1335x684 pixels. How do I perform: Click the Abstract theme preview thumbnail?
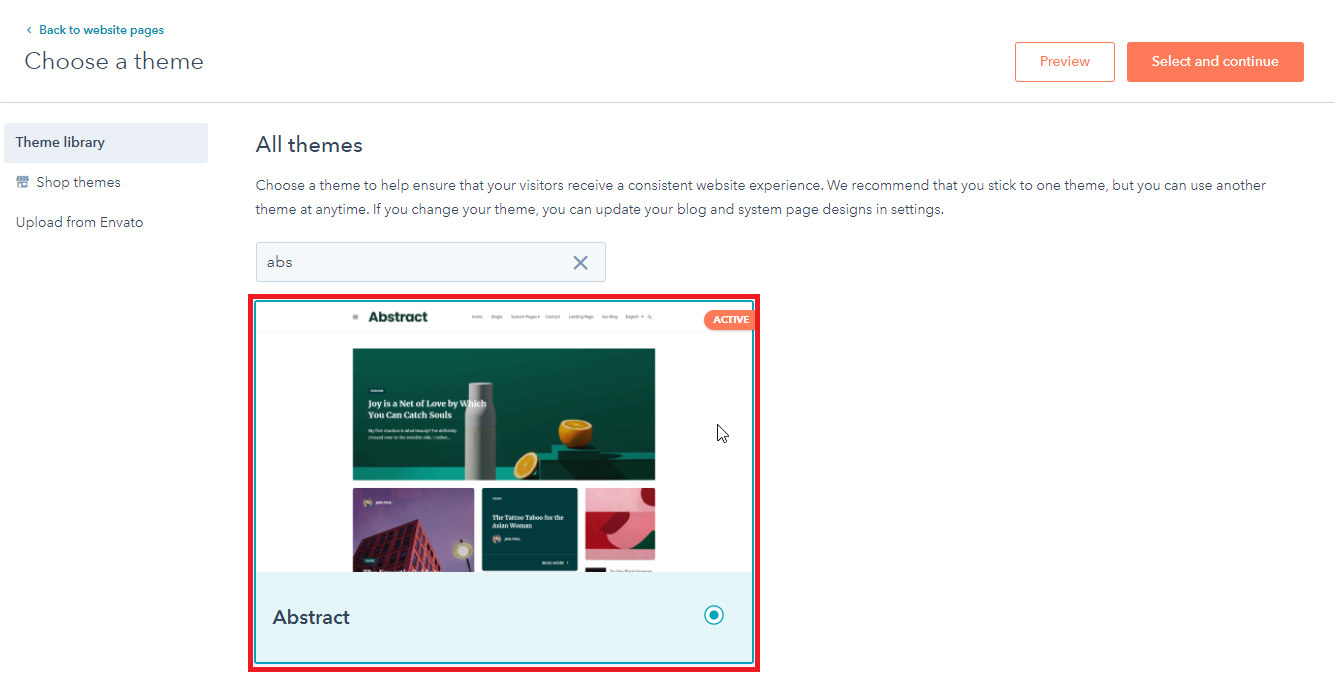pyautogui.click(x=504, y=437)
